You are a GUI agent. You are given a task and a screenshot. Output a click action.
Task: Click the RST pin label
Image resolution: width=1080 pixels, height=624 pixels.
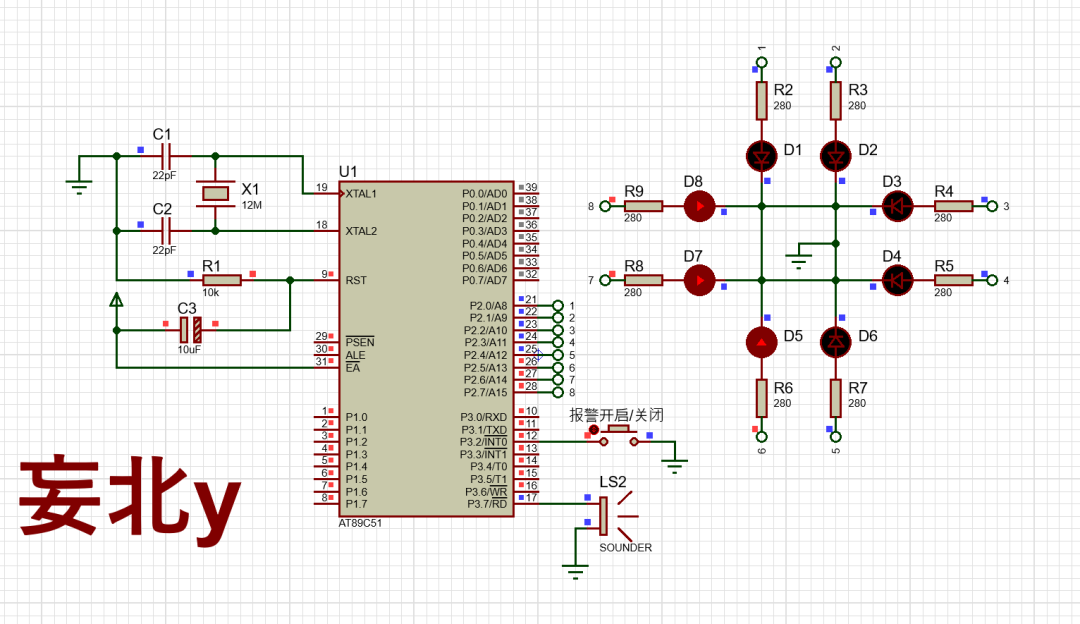point(356,280)
